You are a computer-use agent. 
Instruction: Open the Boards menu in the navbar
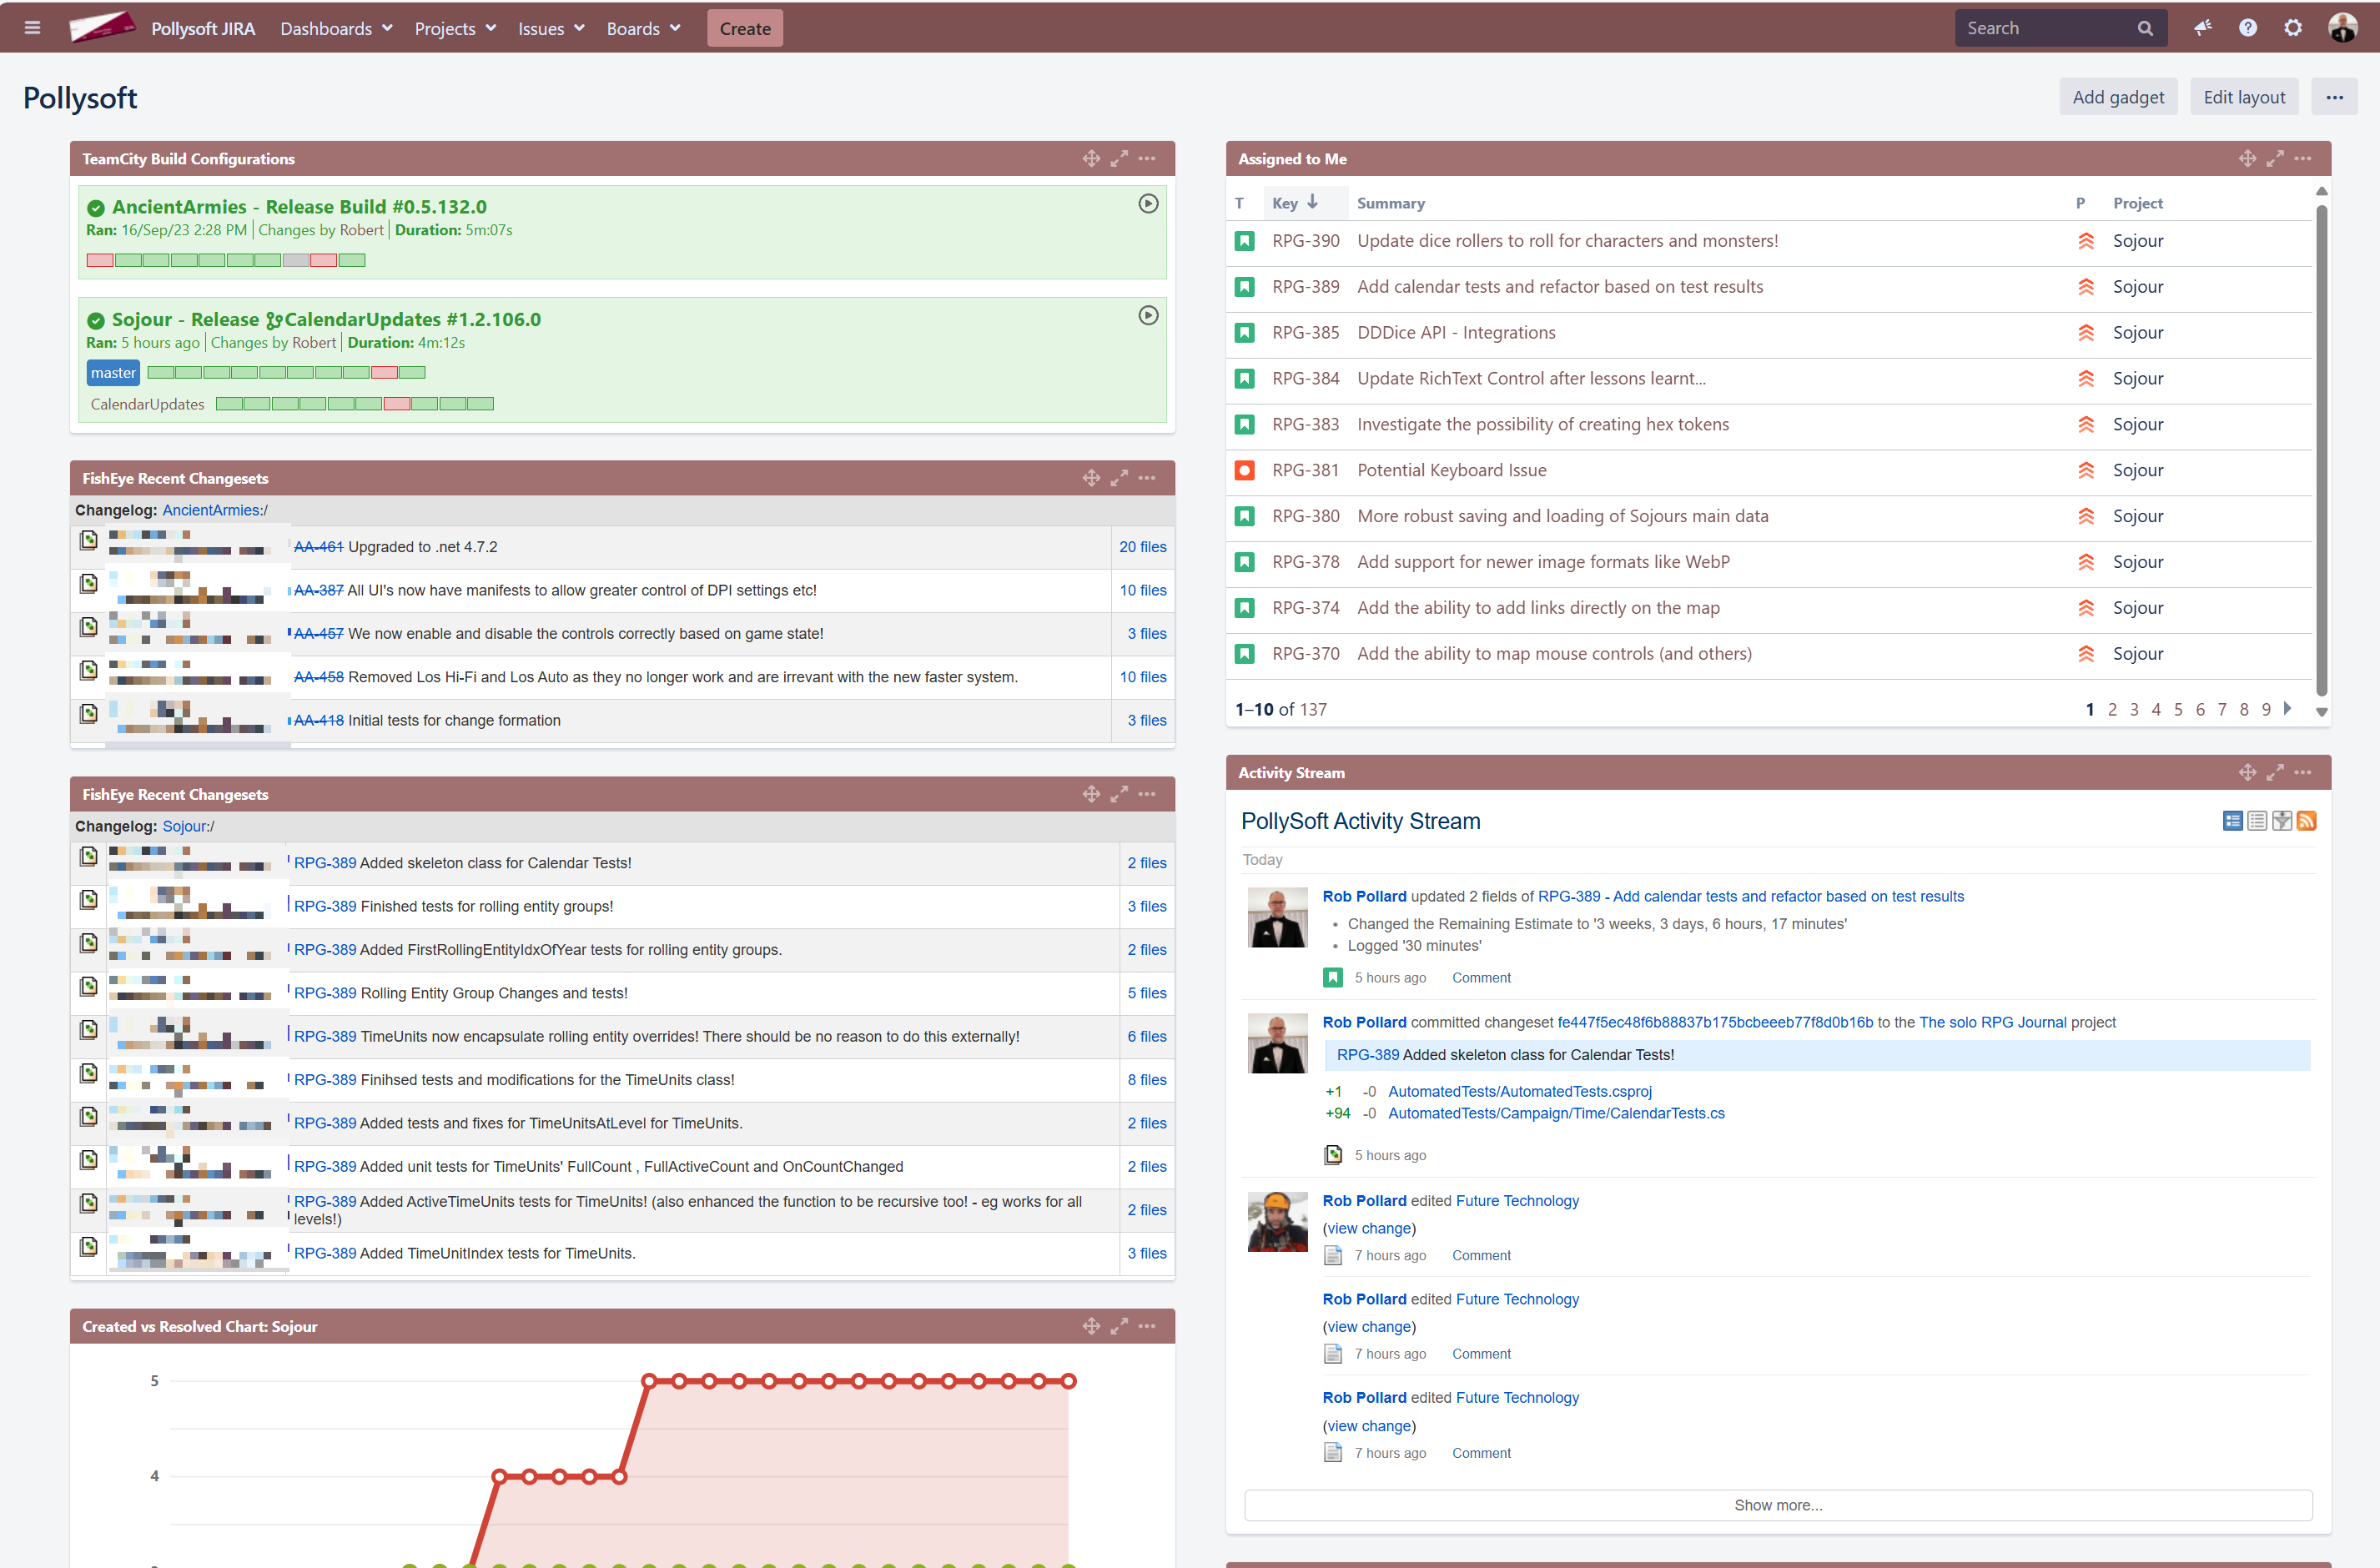pyautogui.click(x=643, y=28)
